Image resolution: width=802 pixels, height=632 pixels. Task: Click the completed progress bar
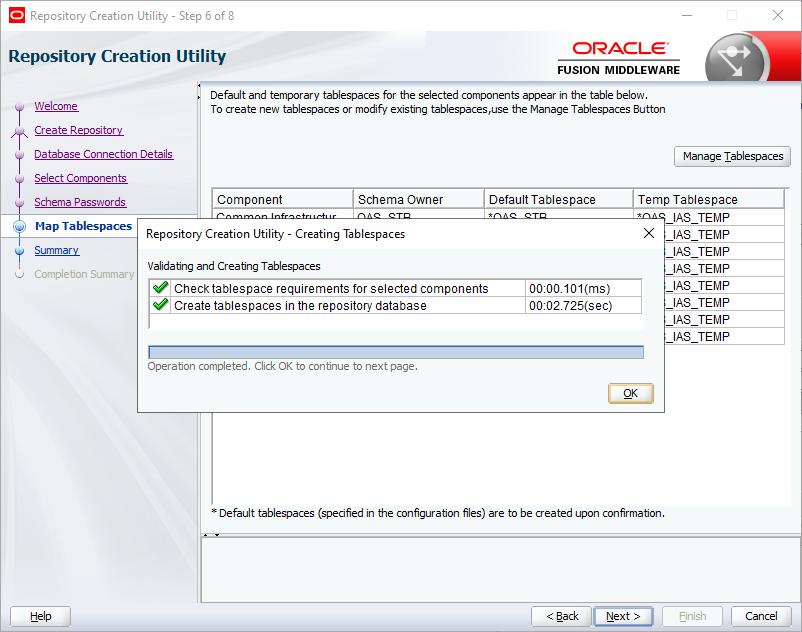[396, 352]
